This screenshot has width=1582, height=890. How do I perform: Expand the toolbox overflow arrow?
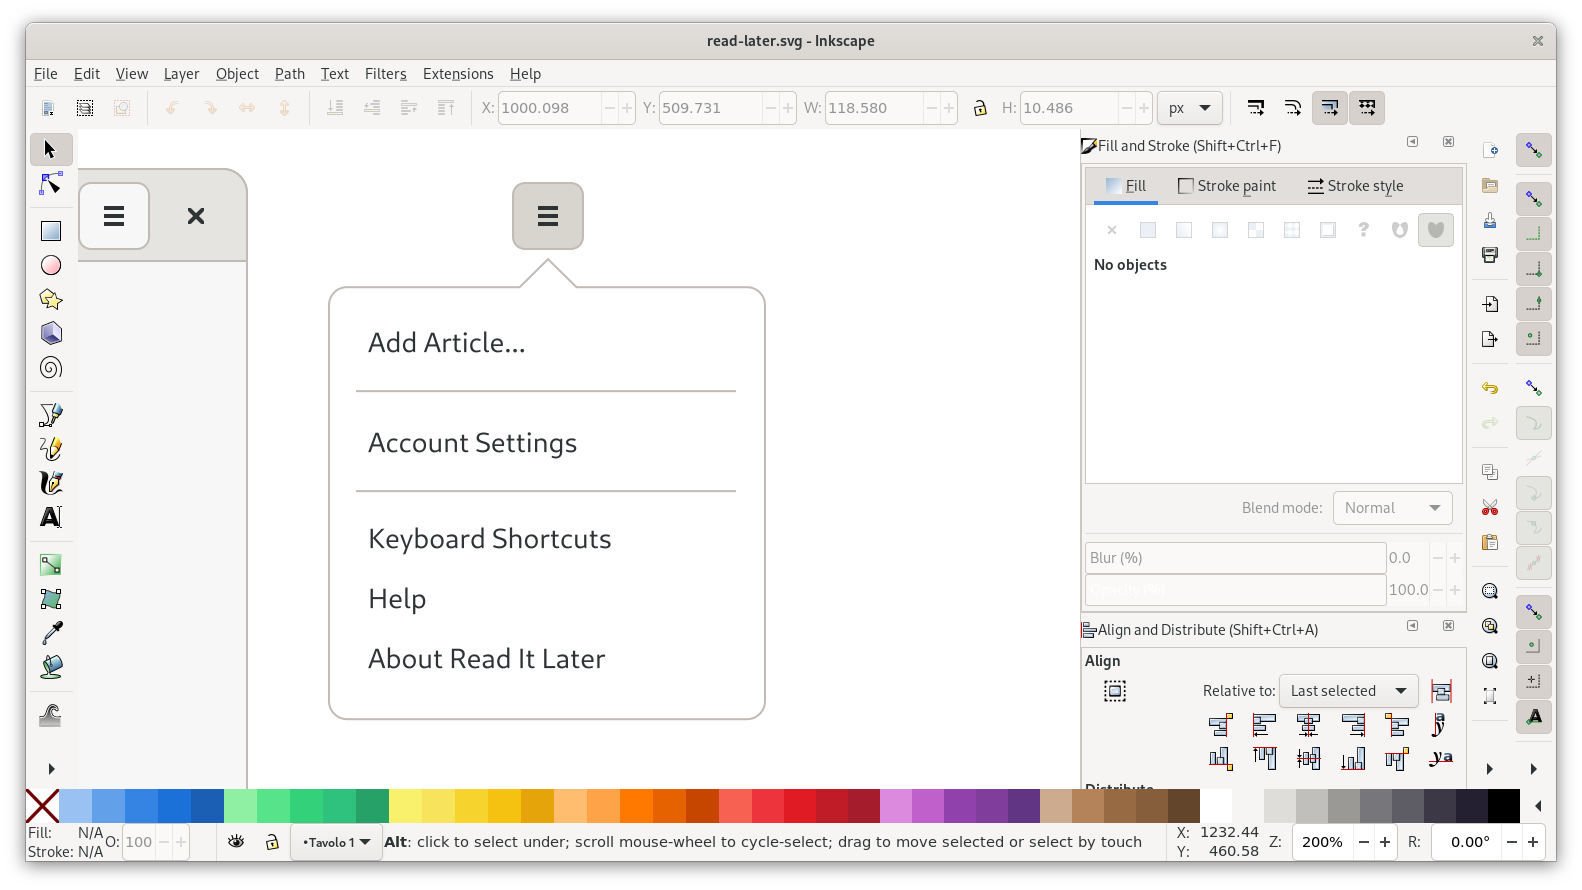click(x=51, y=769)
